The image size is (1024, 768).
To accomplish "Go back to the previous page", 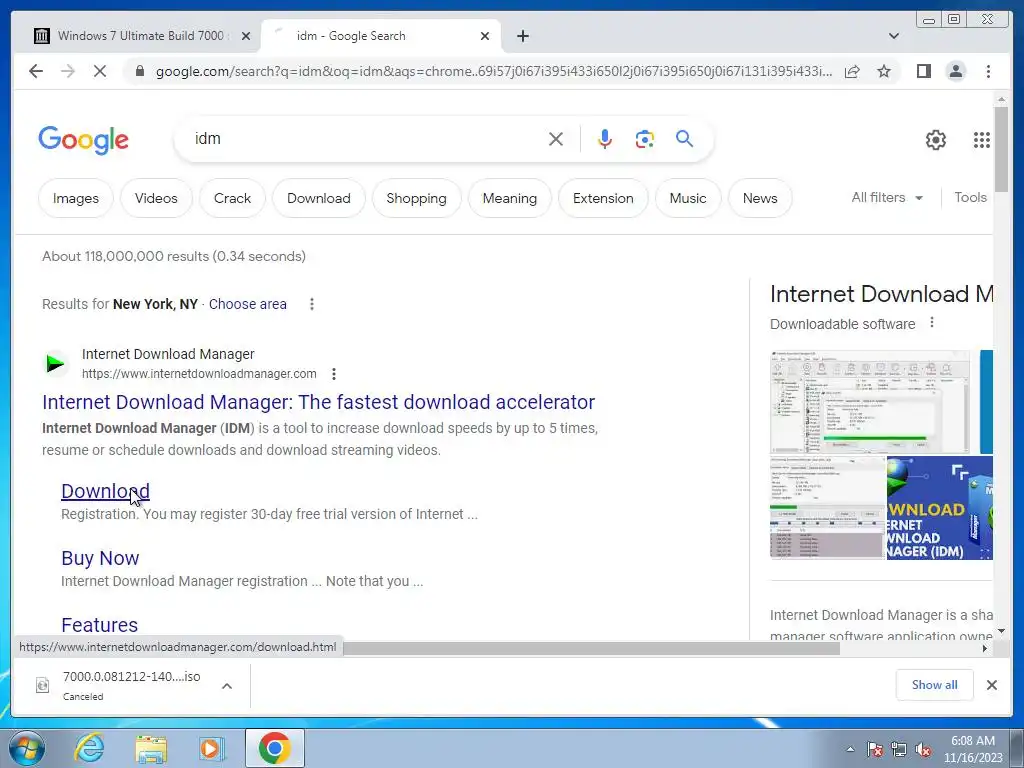I will click(x=36, y=71).
